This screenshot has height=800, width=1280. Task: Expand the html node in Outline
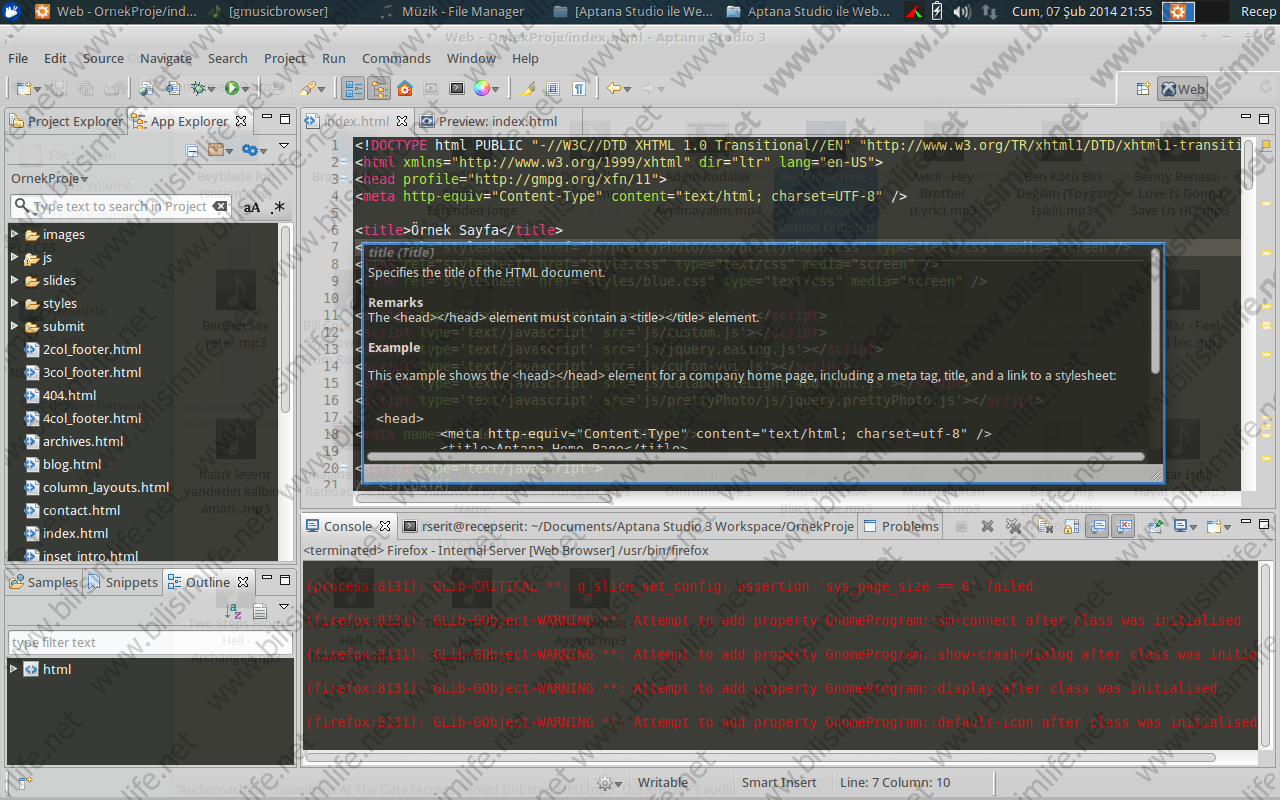tap(14, 669)
